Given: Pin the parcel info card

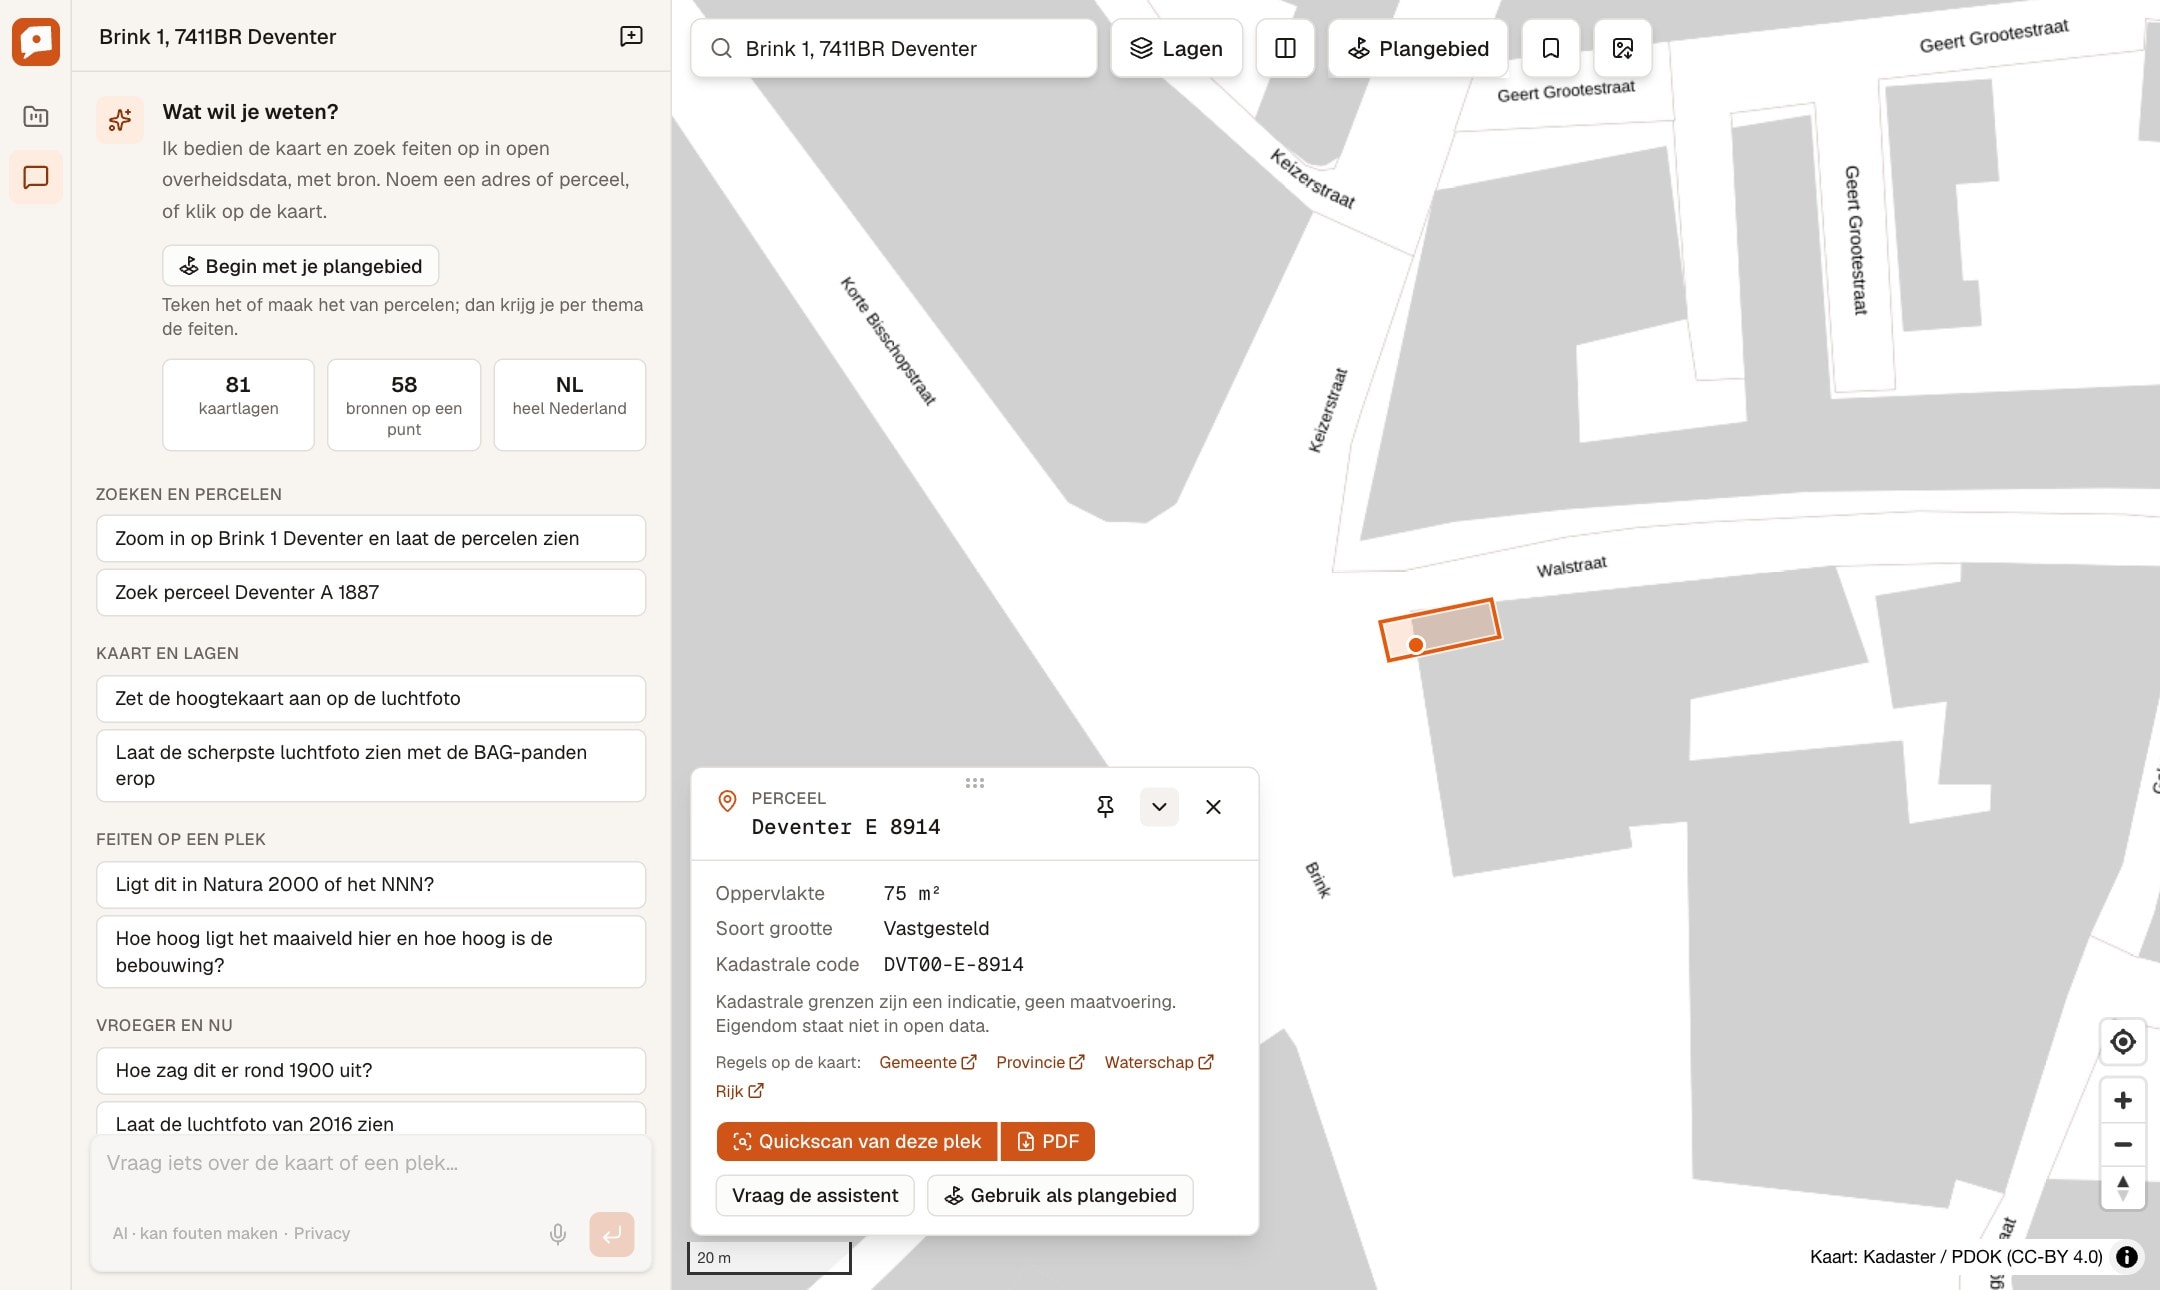Looking at the screenshot, I should click(x=1105, y=807).
